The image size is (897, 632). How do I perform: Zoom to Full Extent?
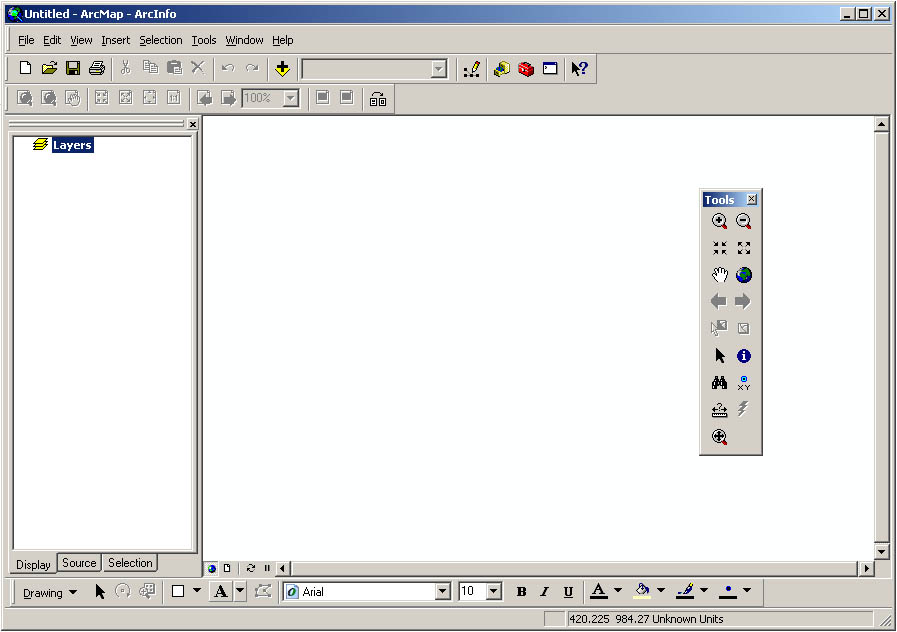coord(743,274)
